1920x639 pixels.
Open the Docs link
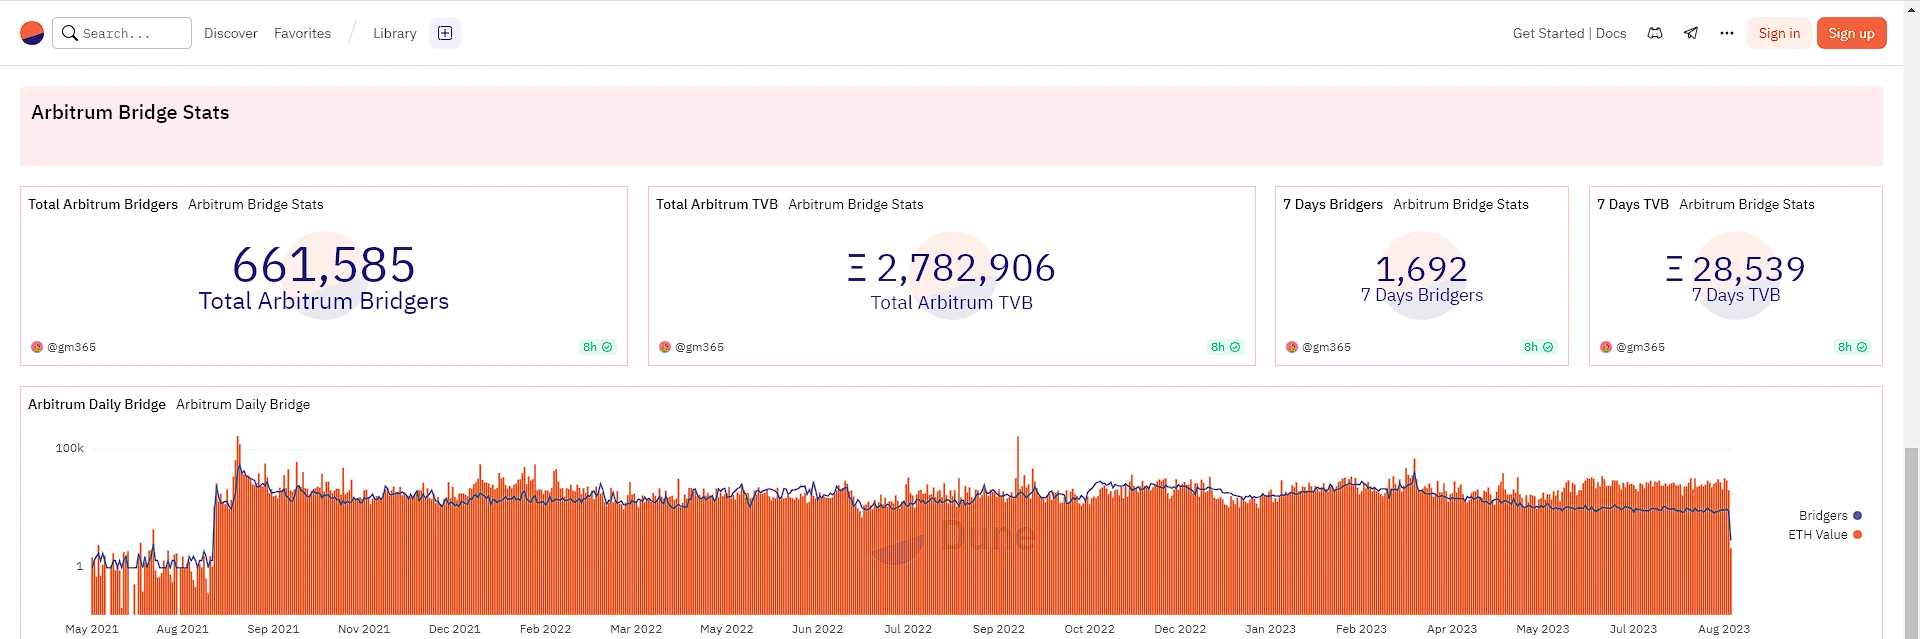1611,33
